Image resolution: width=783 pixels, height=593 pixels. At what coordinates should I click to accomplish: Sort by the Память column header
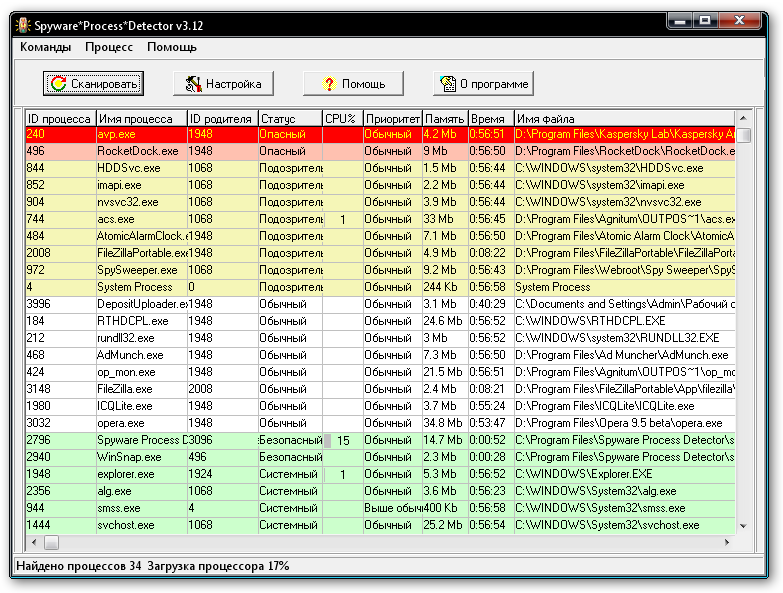[x=444, y=119]
